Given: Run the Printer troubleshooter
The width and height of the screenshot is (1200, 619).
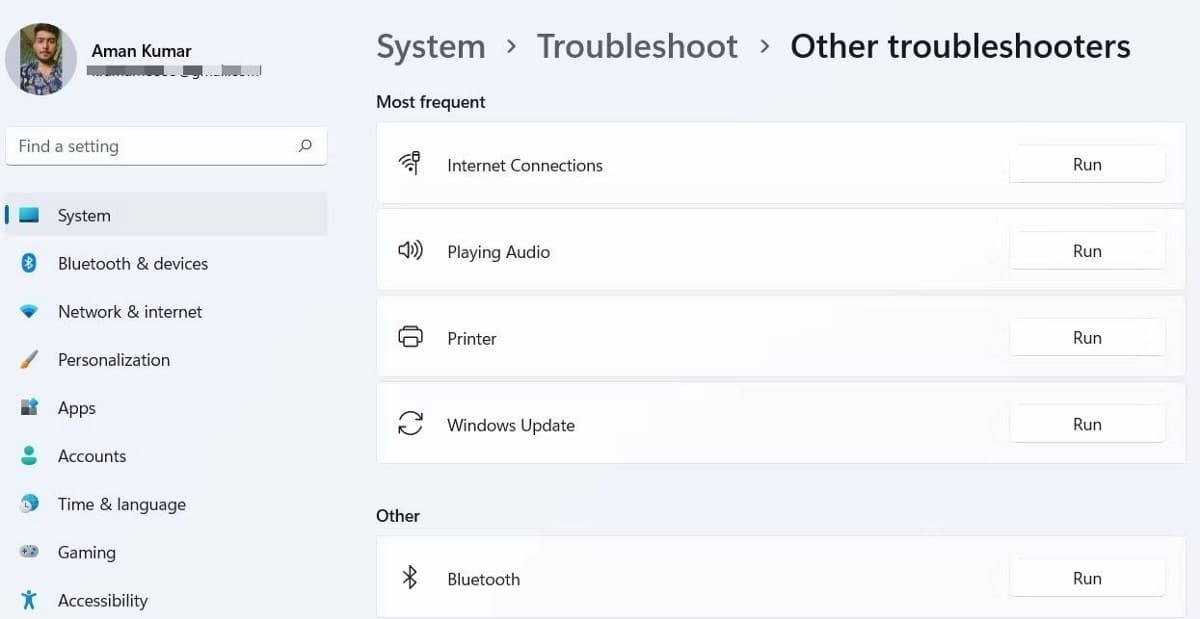Looking at the screenshot, I should pyautogui.click(x=1087, y=338).
